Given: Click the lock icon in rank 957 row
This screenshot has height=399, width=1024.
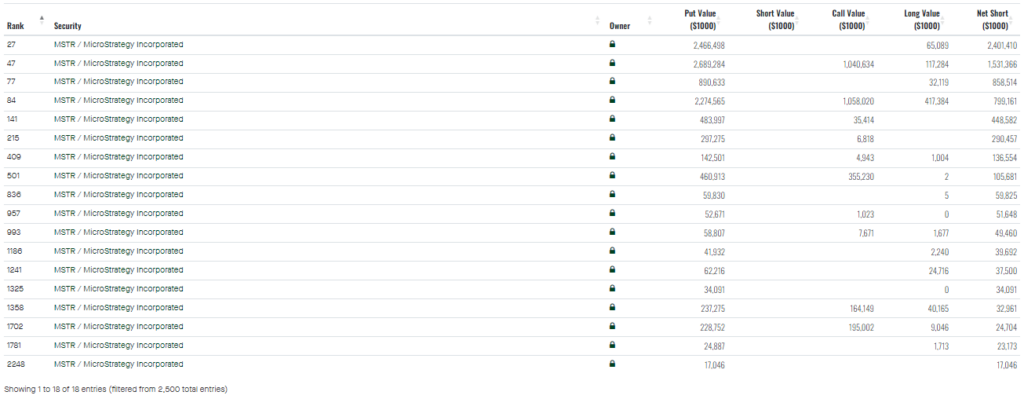Looking at the screenshot, I should [x=612, y=214].
